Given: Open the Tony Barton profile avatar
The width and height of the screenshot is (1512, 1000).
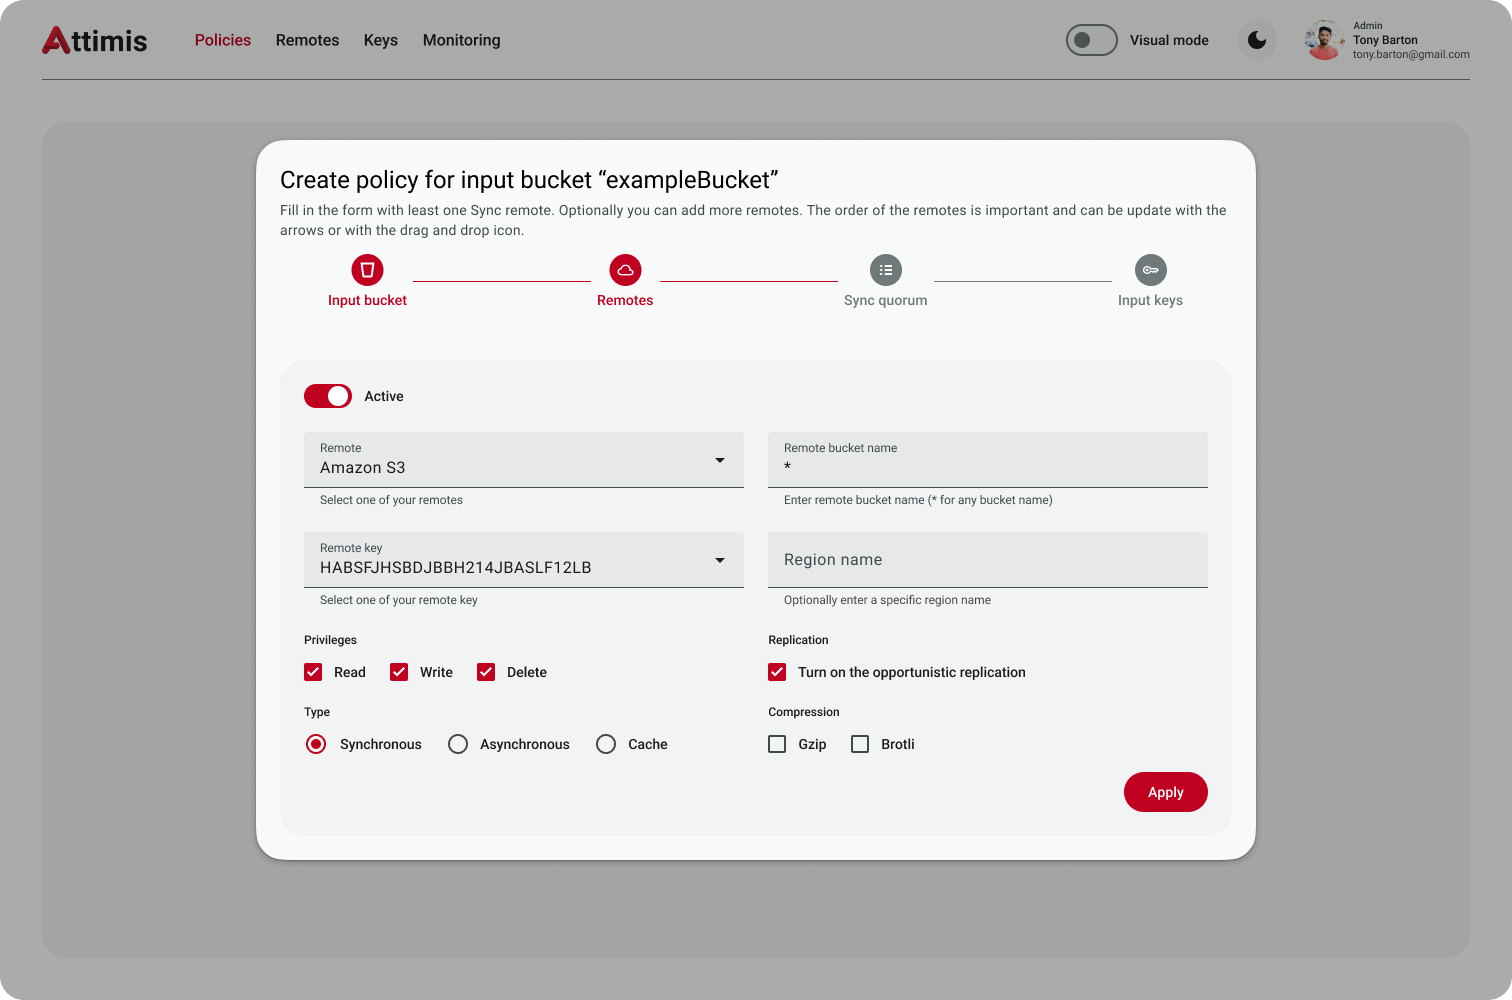Looking at the screenshot, I should (1324, 41).
